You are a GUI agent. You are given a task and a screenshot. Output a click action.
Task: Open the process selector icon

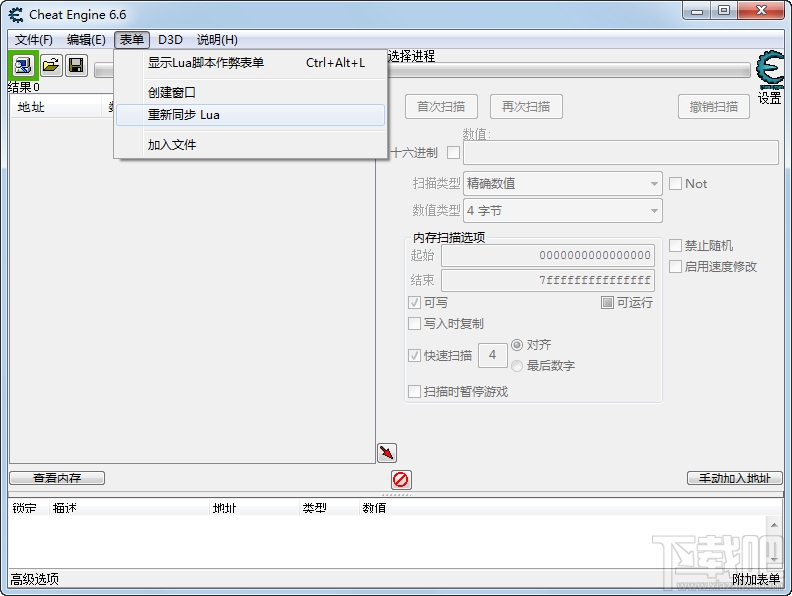23,65
